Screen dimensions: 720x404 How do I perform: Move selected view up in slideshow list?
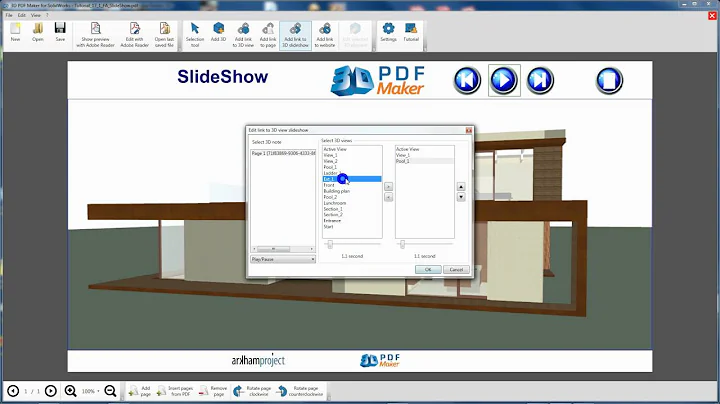pyautogui.click(x=461, y=186)
